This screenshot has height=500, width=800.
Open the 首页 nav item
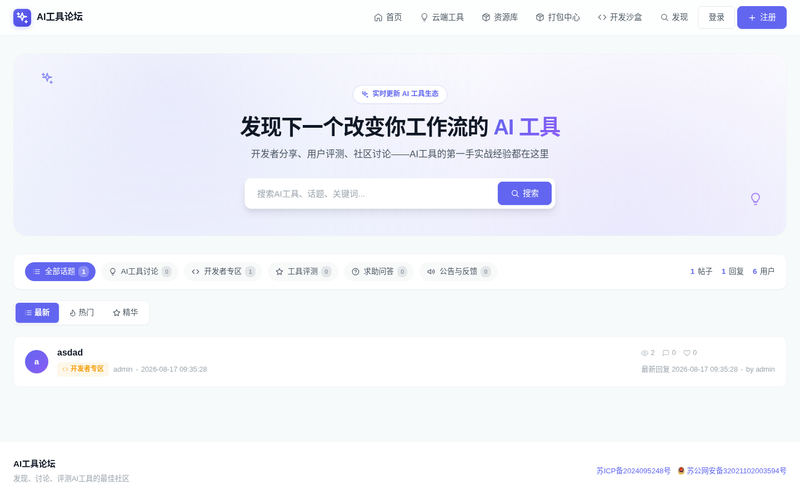(x=388, y=17)
